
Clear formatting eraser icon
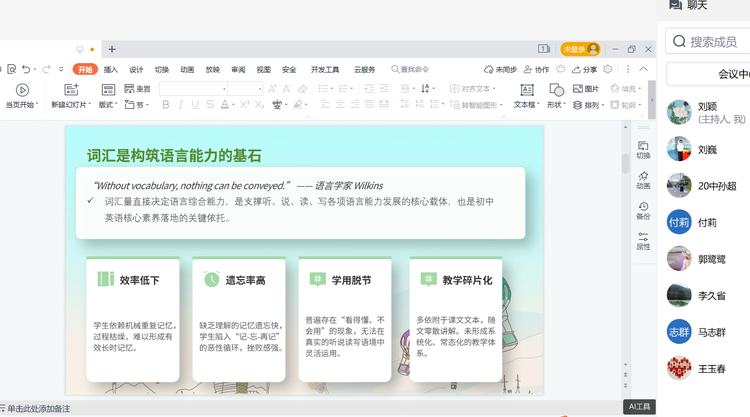(x=302, y=89)
